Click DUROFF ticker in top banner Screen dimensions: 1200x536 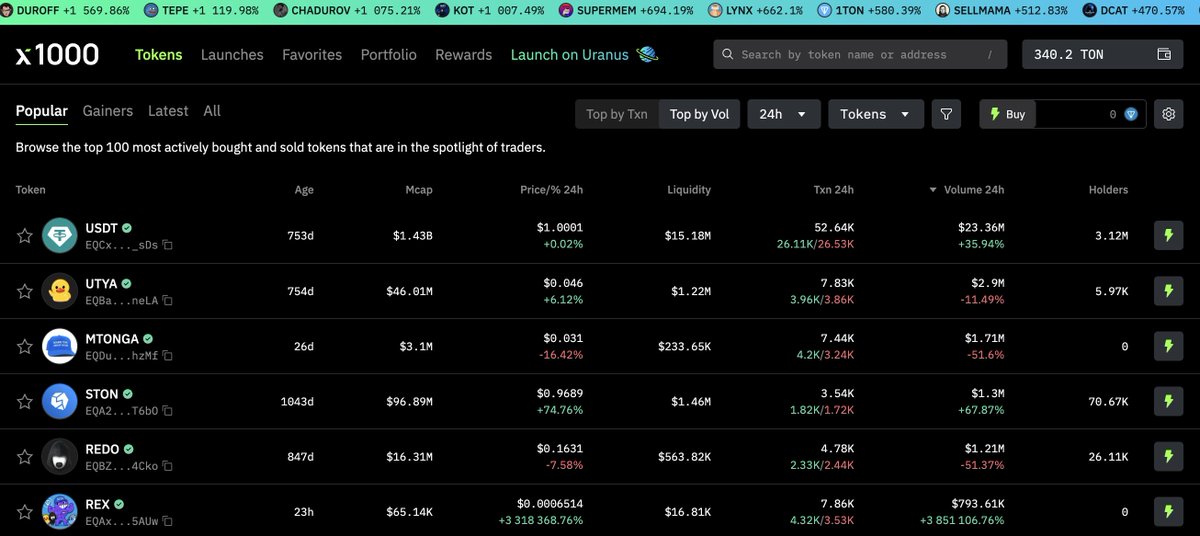coord(64,10)
